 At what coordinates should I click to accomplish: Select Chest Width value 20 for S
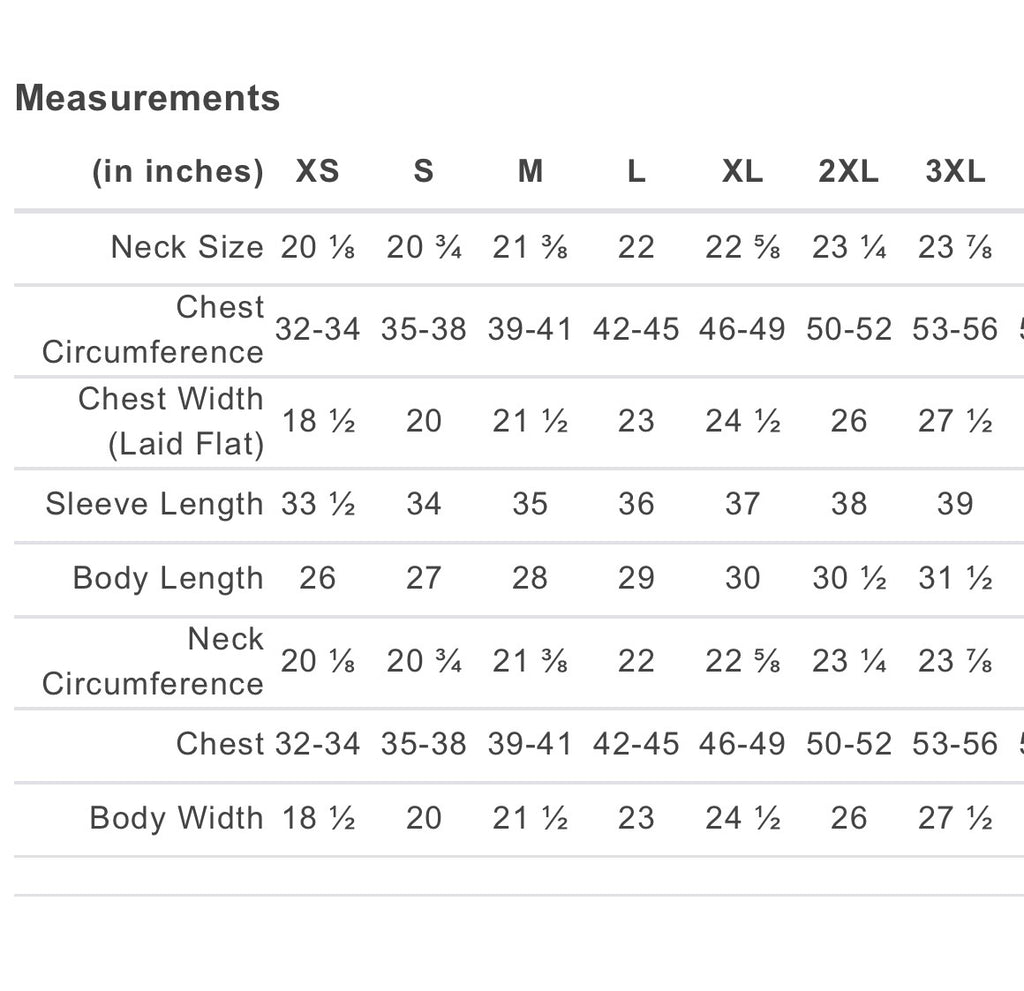(424, 421)
